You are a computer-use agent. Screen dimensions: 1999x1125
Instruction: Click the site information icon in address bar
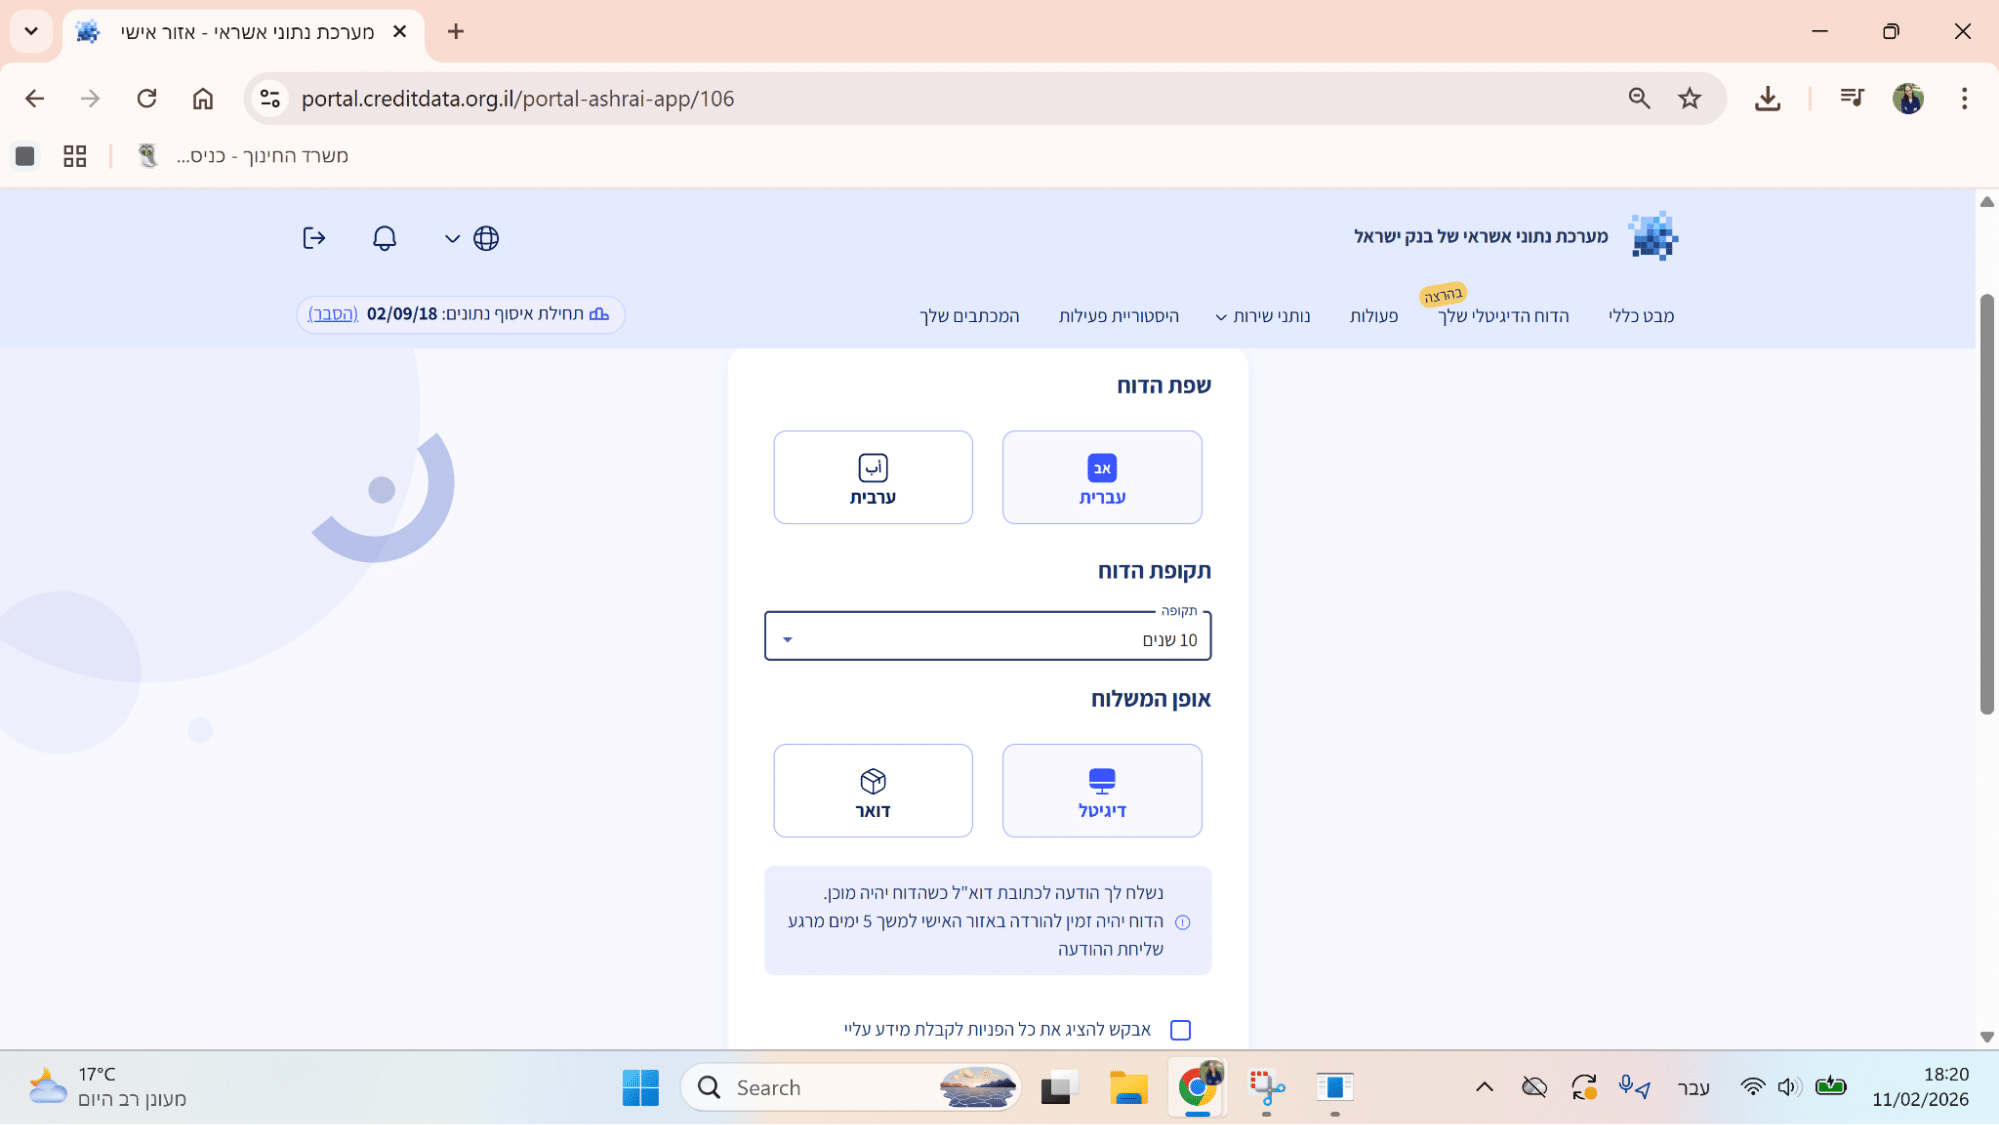pyautogui.click(x=270, y=98)
